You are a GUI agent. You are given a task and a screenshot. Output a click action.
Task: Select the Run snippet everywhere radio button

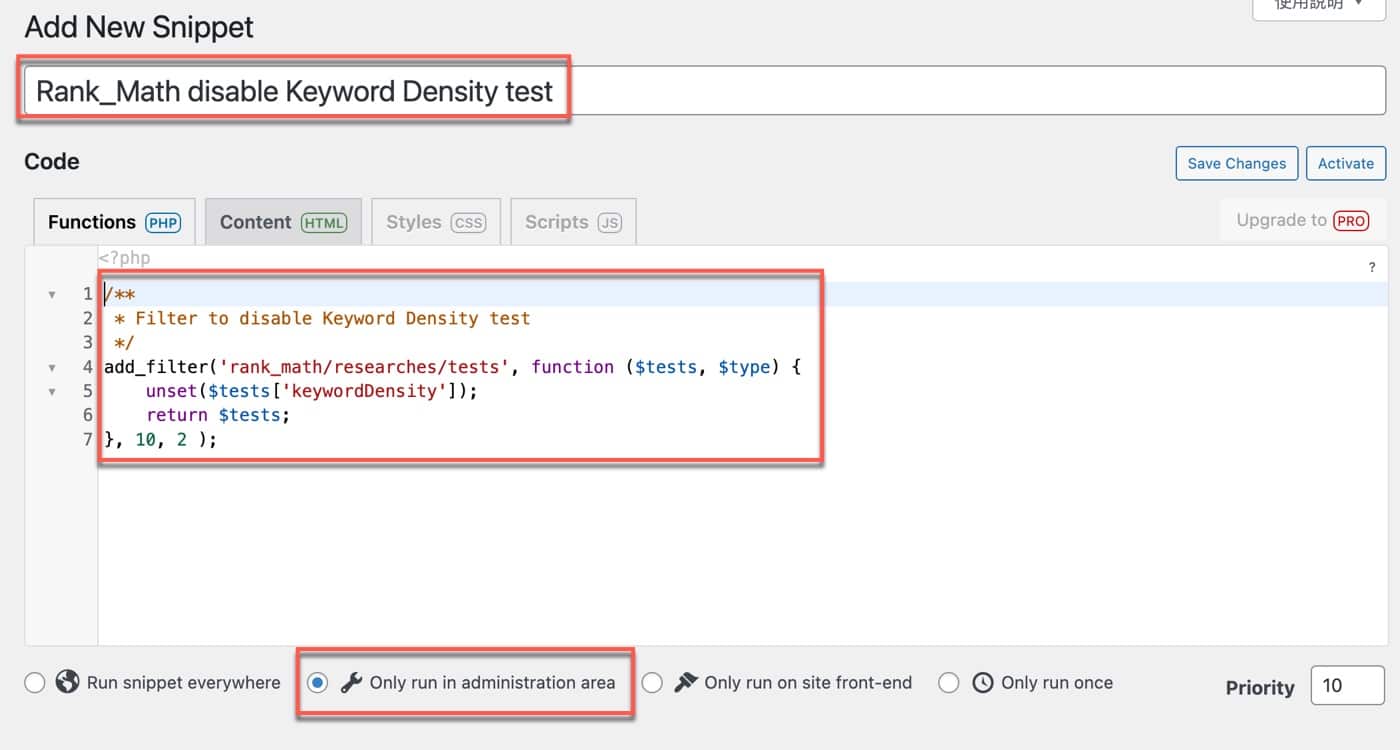click(35, 683)
